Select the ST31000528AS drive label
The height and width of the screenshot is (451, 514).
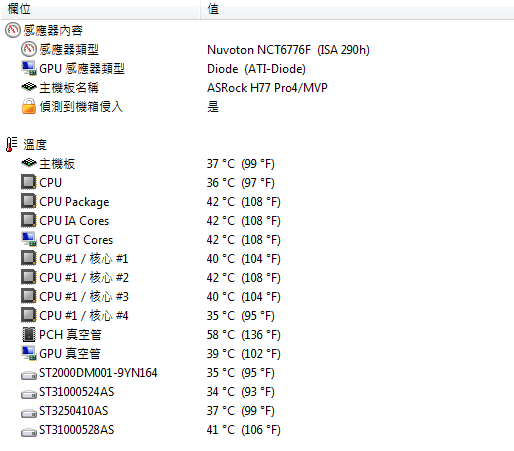(77, 430)
